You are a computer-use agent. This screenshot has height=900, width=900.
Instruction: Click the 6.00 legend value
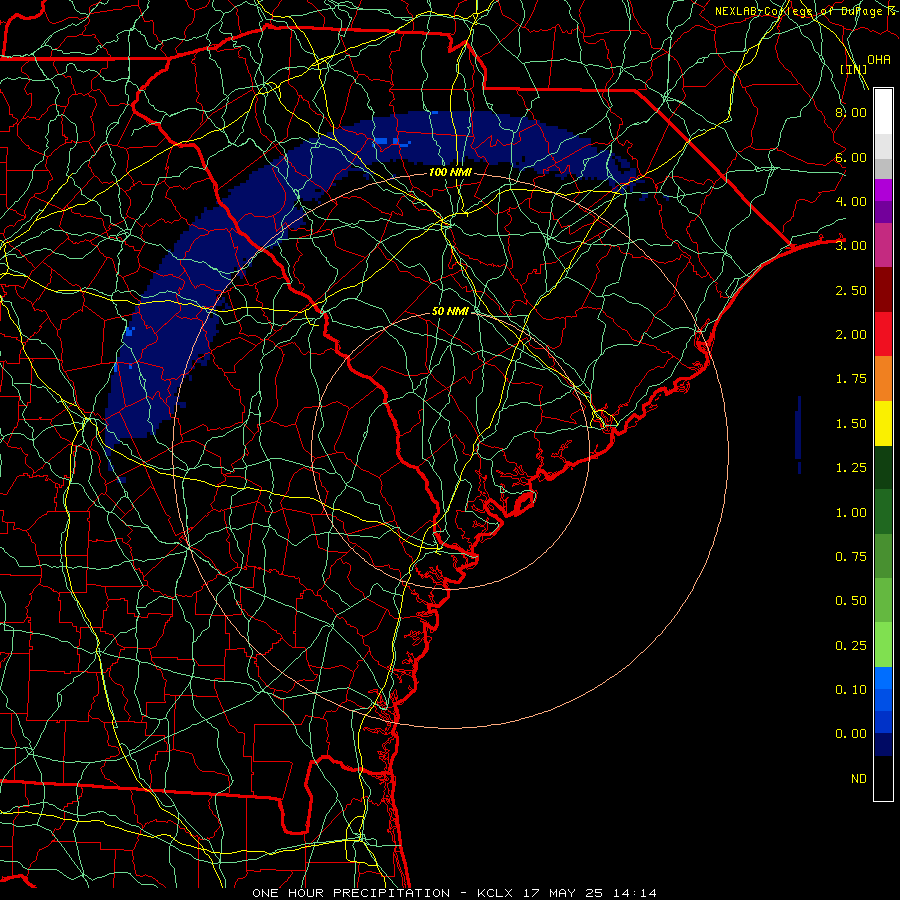851,157
